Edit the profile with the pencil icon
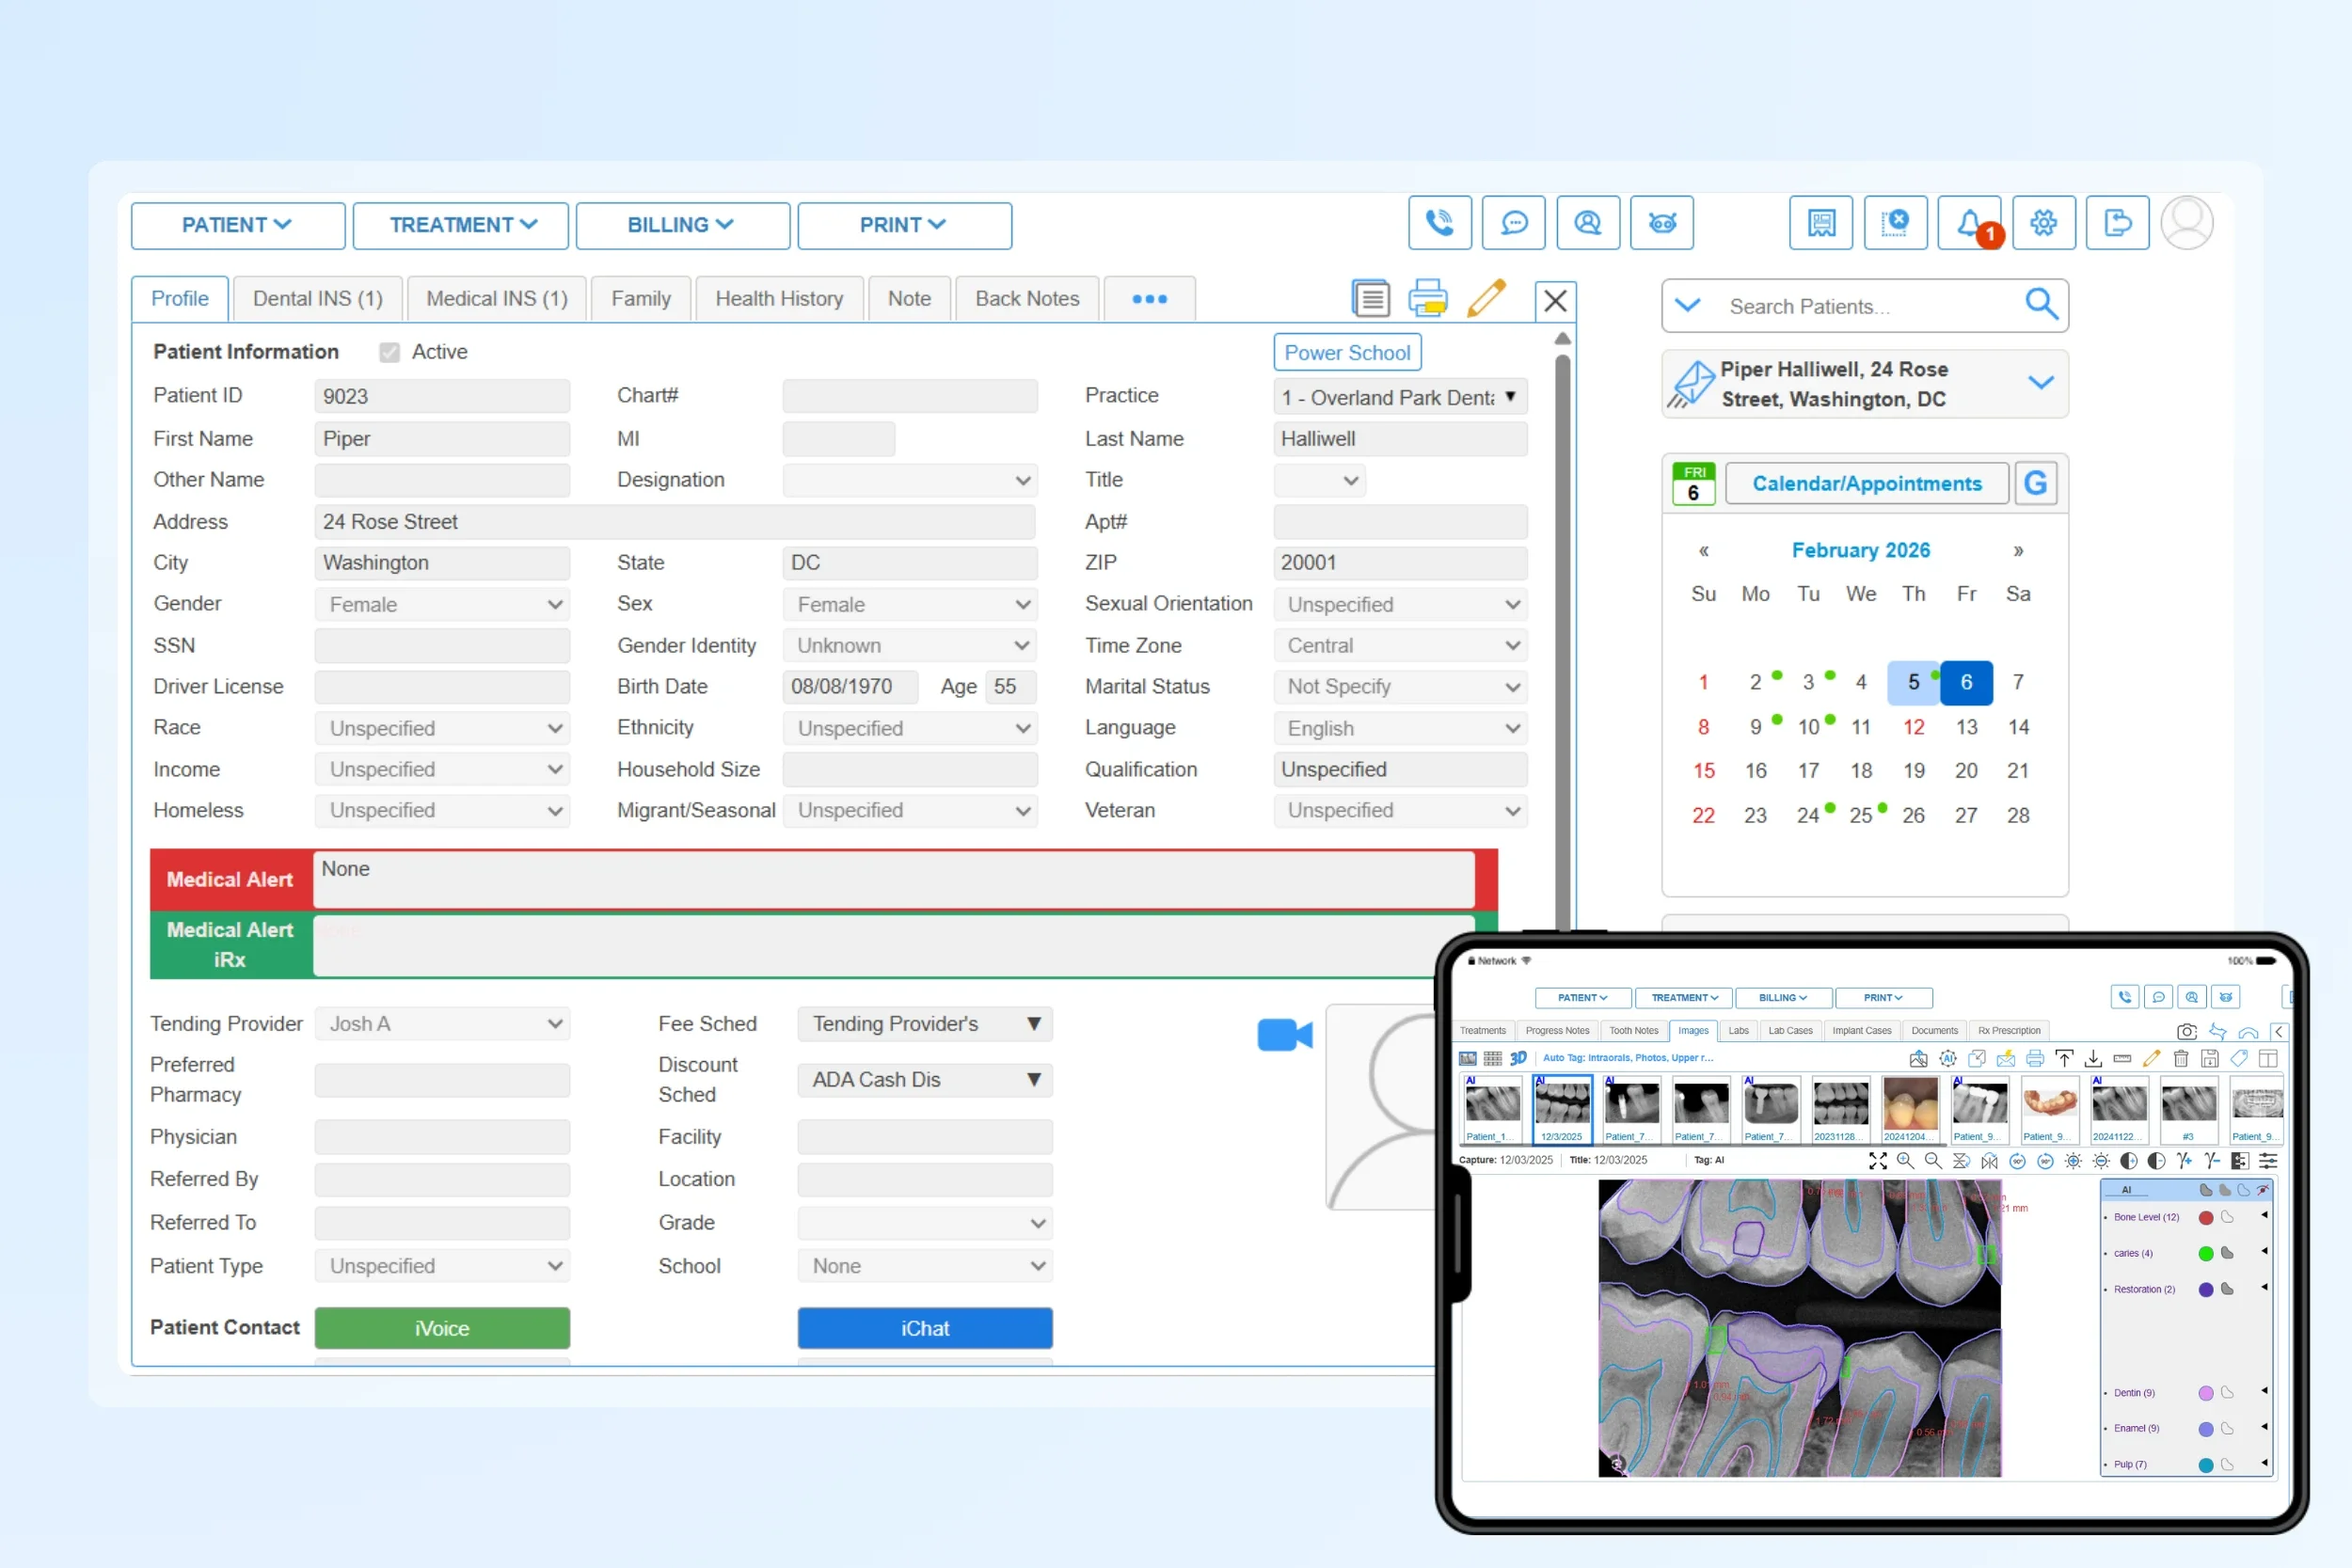Image resolution: width=2352 pixels, height=1568 pixels. tap(1487, 297)
